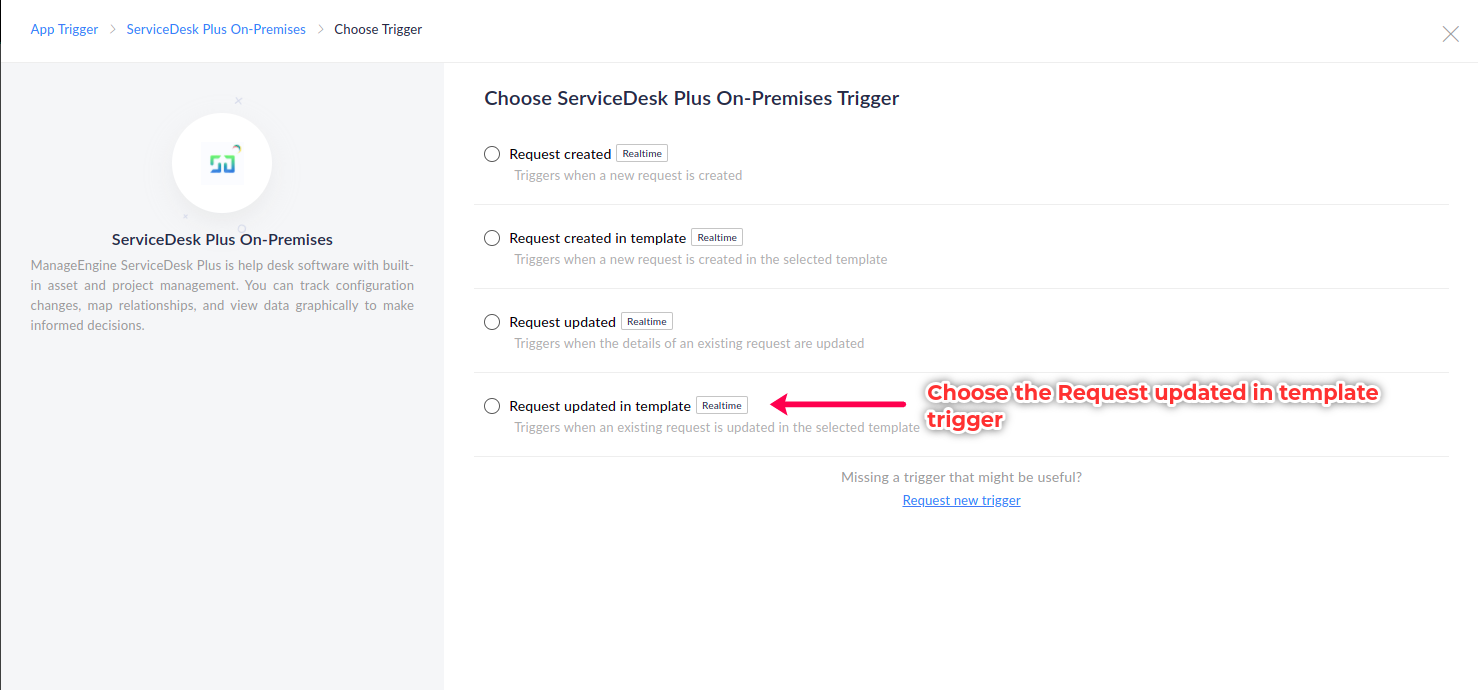
Task: Click the chevron before Choose Trigger breadcrumb
Action: coord(321,30)
